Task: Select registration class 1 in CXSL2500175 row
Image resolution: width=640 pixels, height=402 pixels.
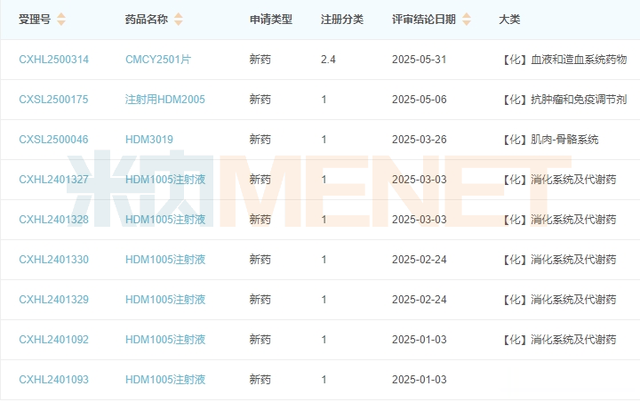Action: click(324, 100)
